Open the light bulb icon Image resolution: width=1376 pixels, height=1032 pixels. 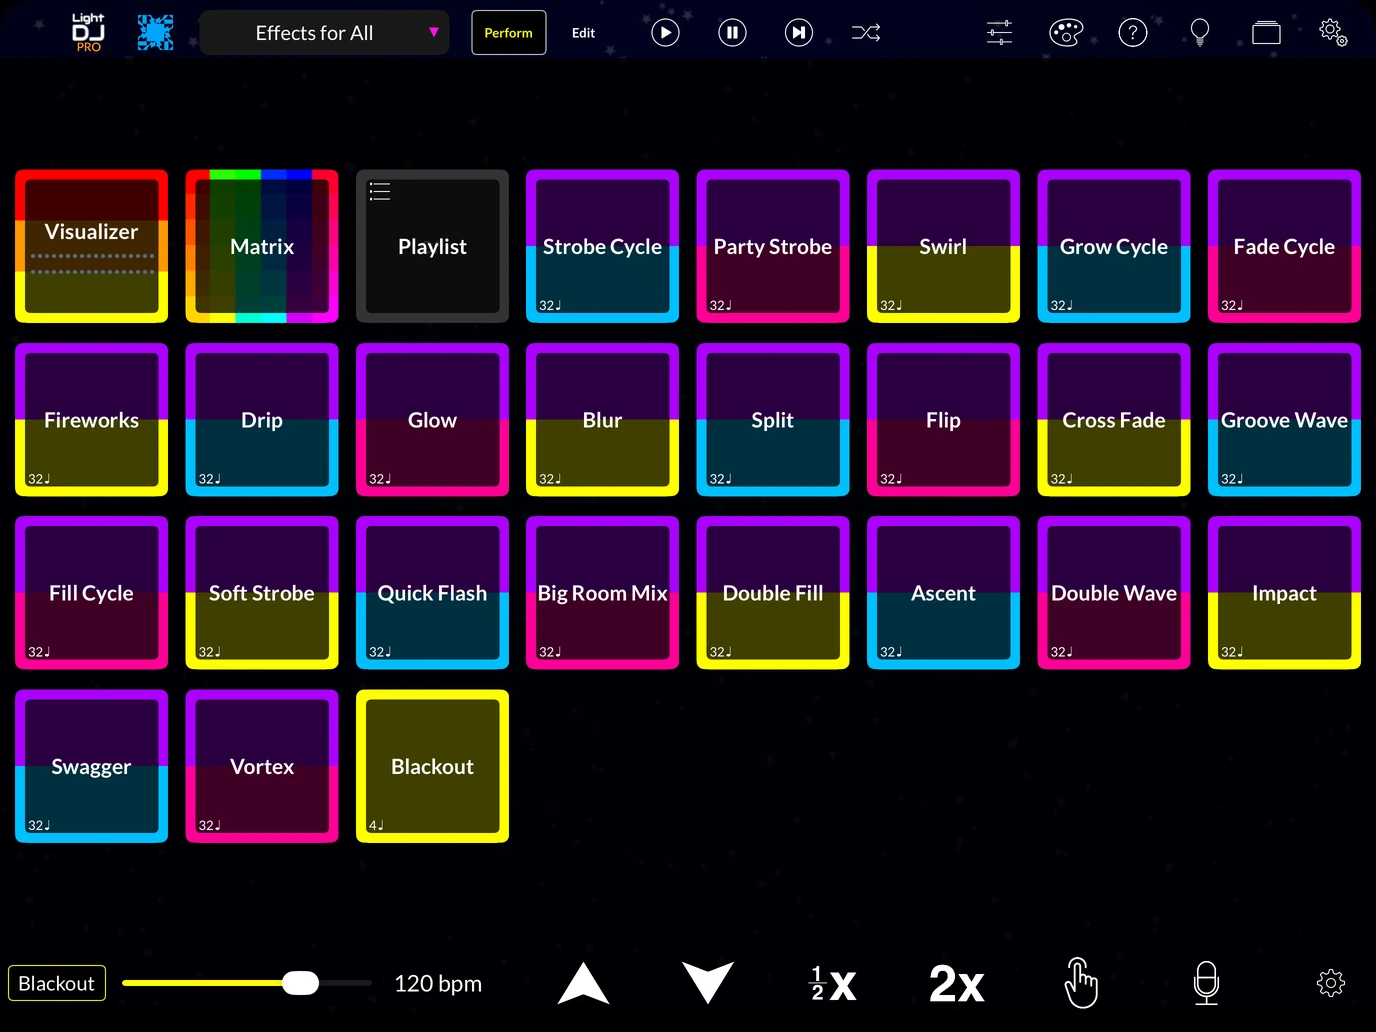(1200, 33)
